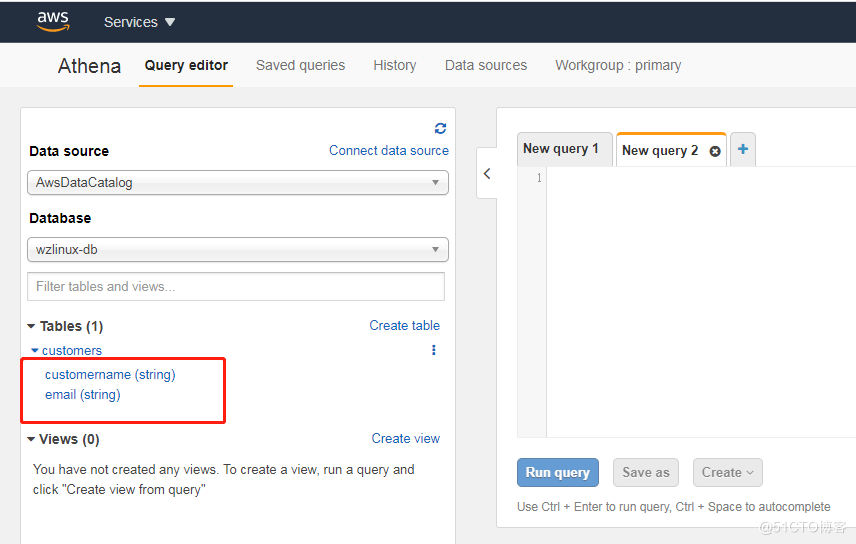Click the Save as button
Viewport: 856px width, 544px height.
[x=646, y=472]
